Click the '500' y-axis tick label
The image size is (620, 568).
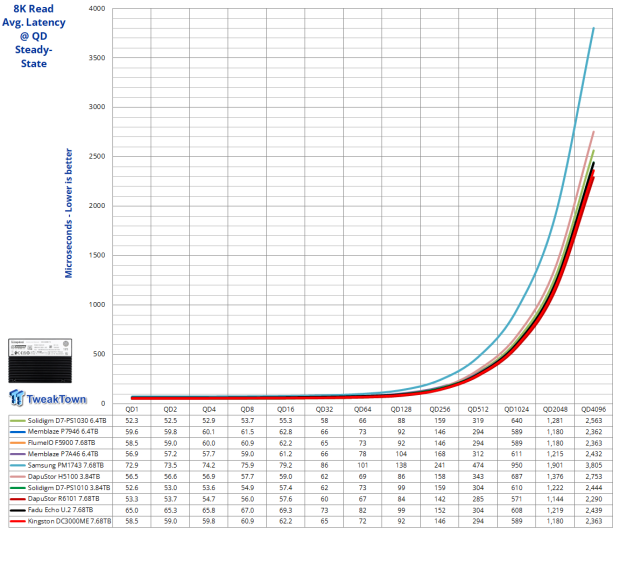click(99, 354)
